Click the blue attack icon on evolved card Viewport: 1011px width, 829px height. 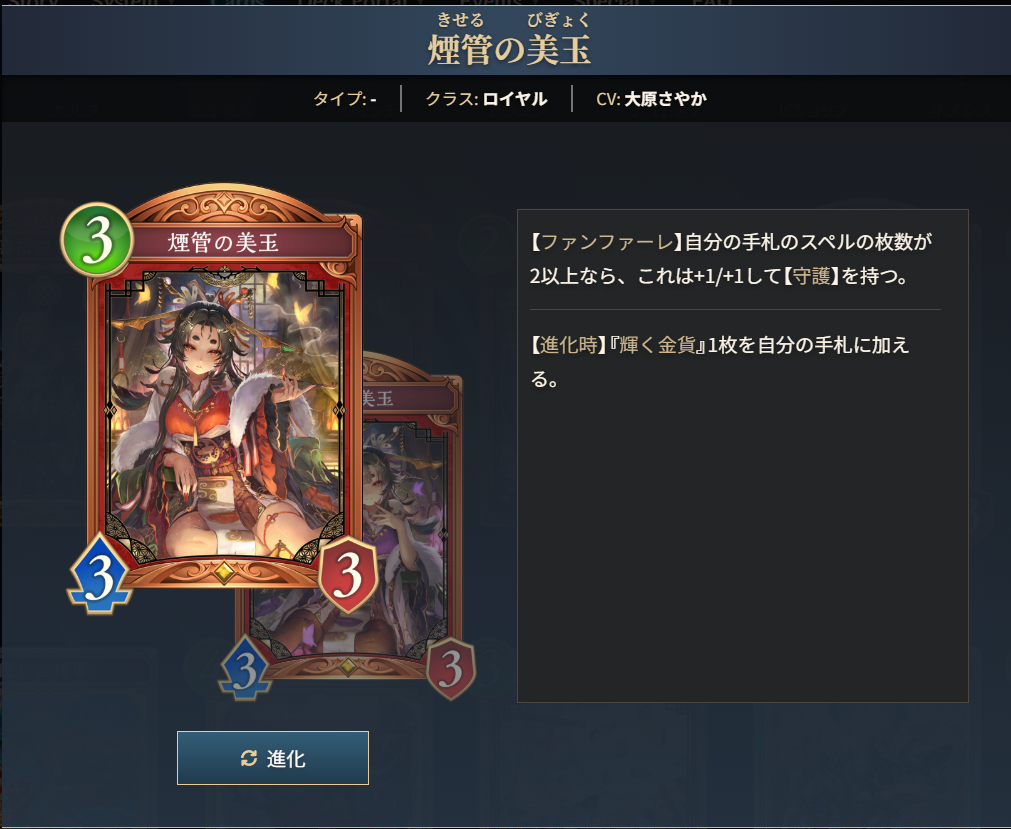pyautogui.click(x=245, y=668)
